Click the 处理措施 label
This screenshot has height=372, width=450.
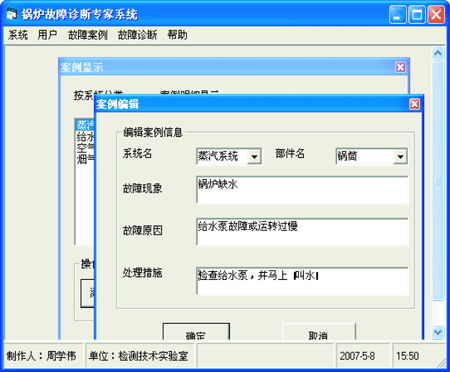coord(142,273)
